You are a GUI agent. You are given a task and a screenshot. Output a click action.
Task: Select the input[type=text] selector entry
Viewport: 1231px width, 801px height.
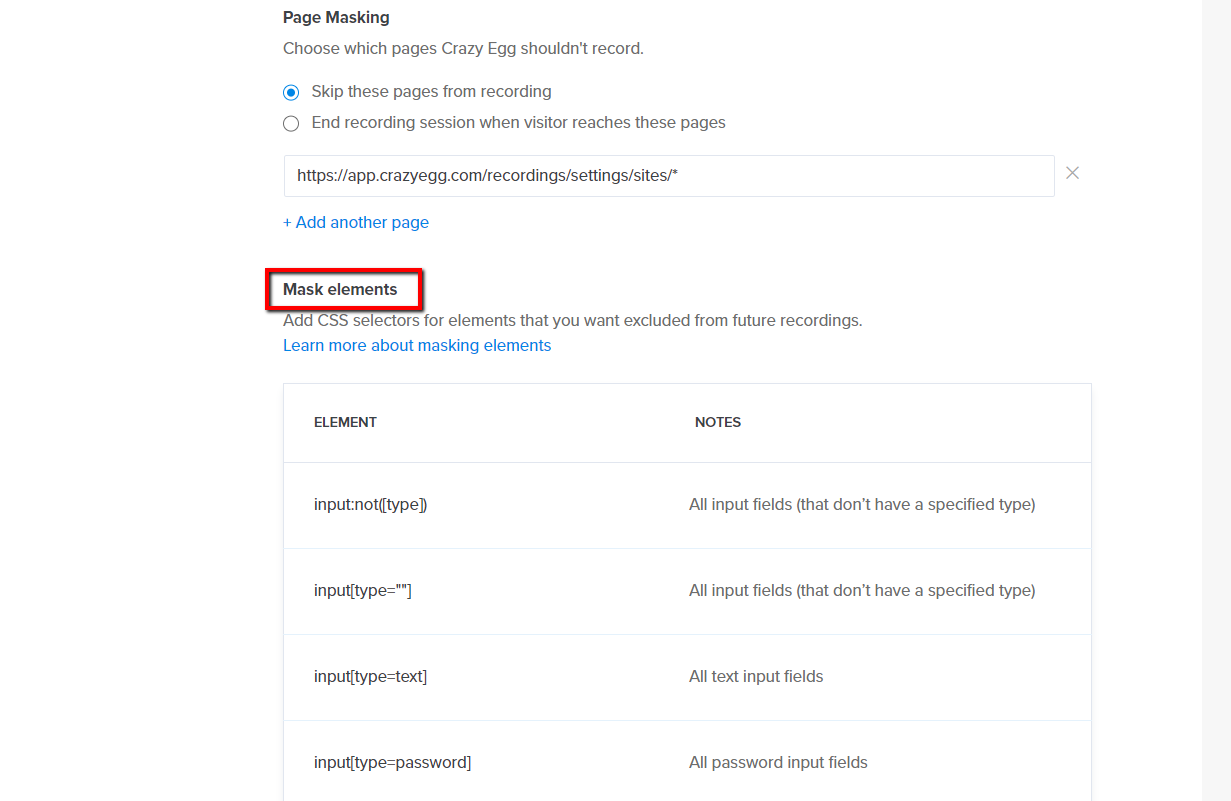click(370, 676)
